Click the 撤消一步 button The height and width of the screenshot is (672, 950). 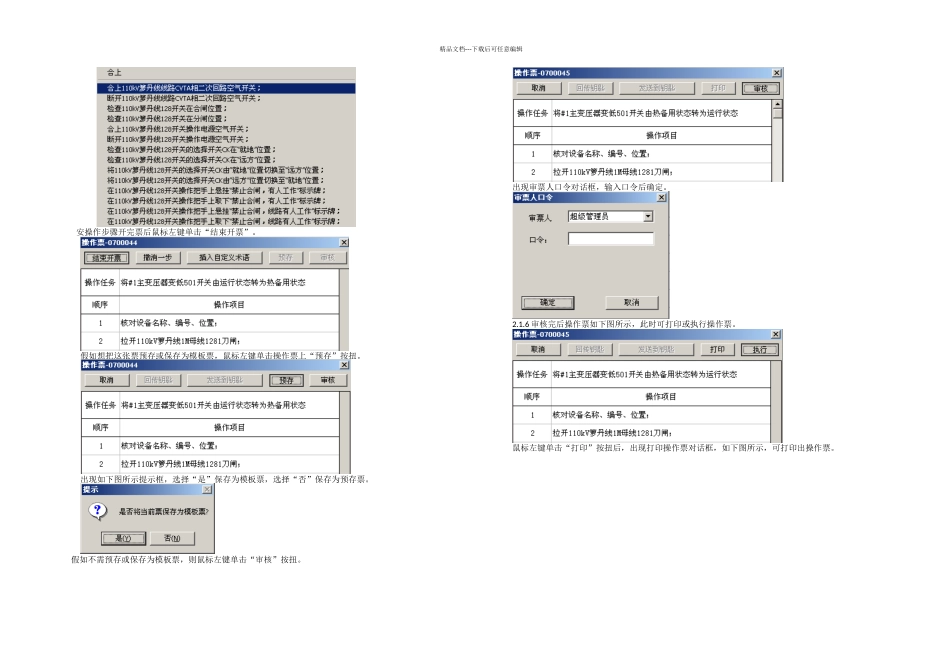[153, 257]
